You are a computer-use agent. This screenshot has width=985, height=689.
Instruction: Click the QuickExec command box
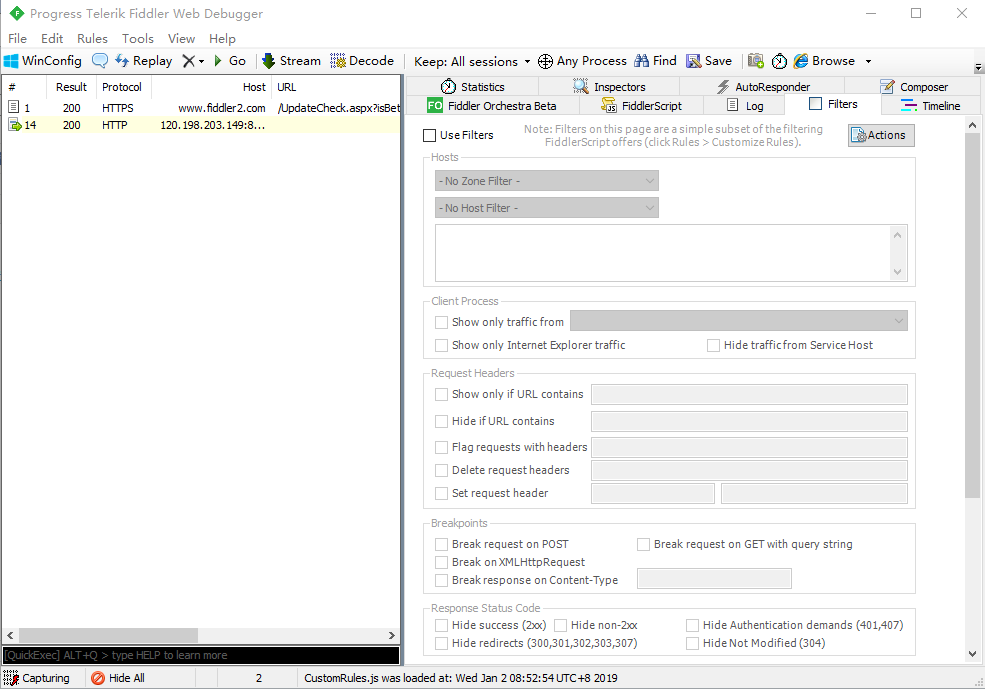(x=201, y=655)
